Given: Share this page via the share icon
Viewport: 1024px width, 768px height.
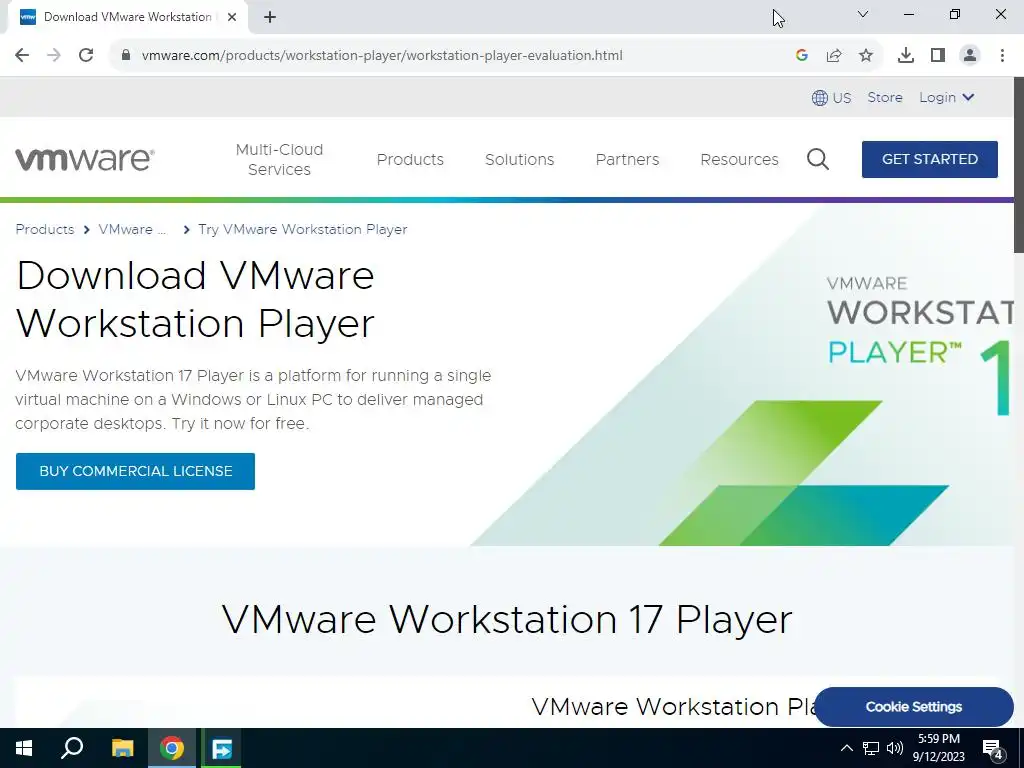Looking at the screenshot, I should [834, 56].
